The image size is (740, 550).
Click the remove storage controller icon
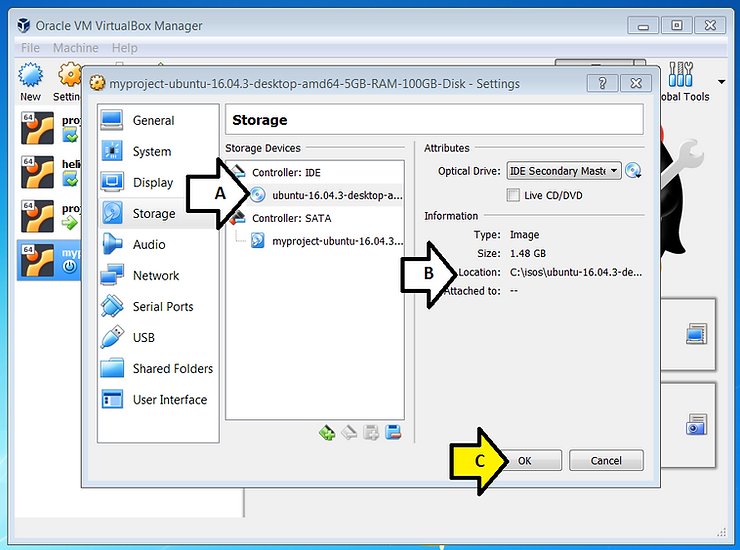tap(349, 432)
